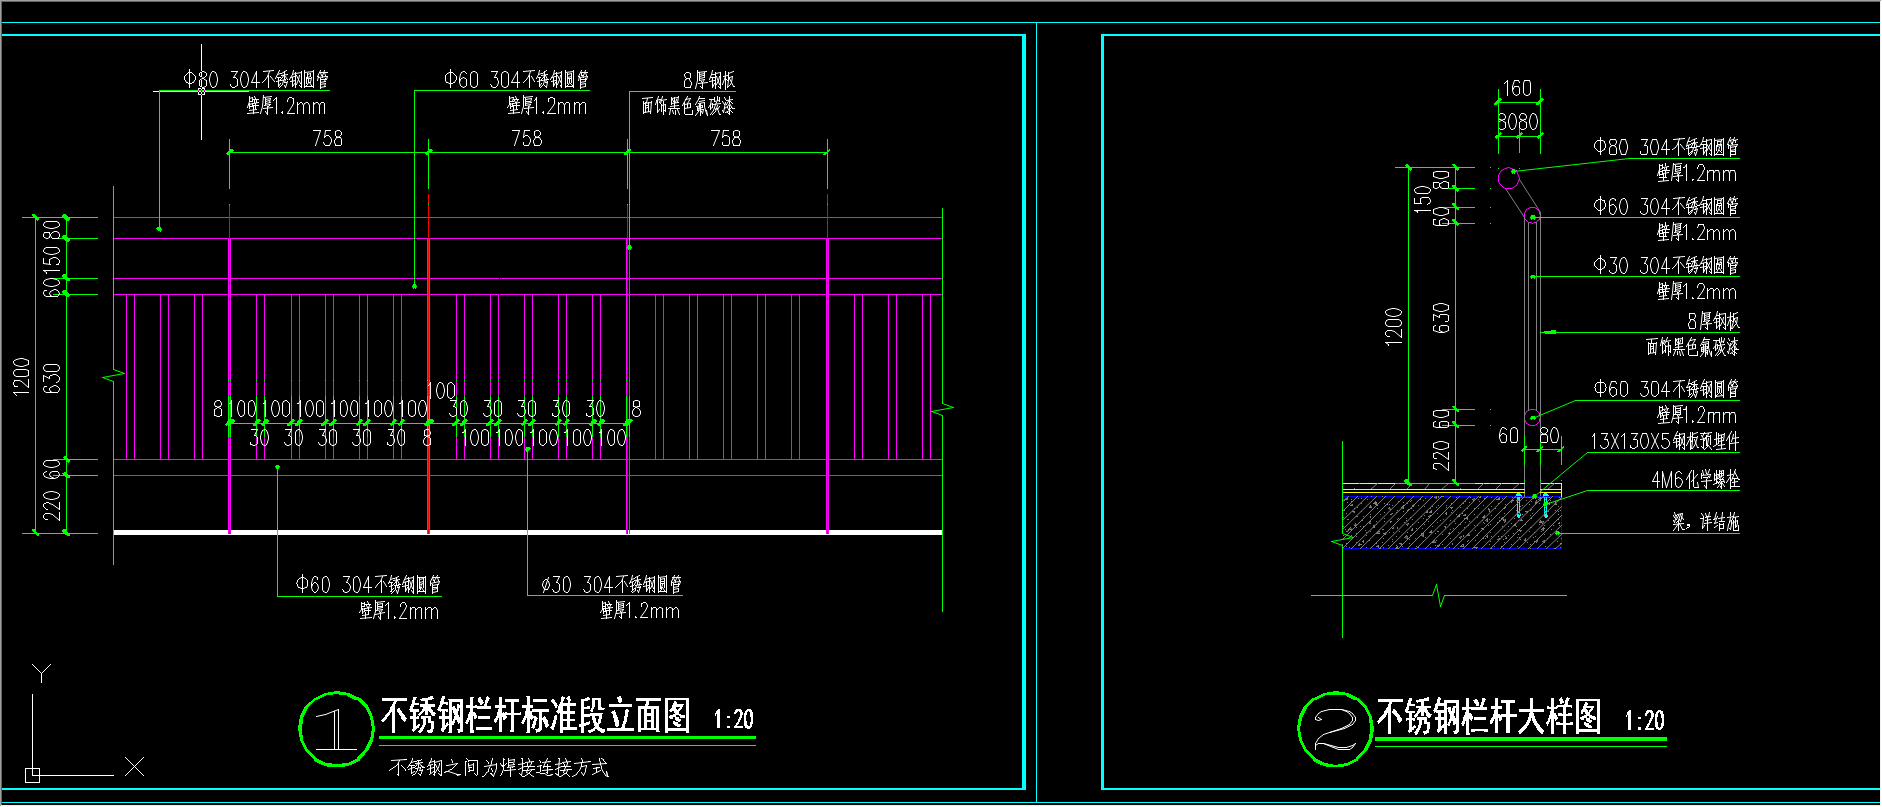The width and height of the screenshot is (1882, 807).
Task: Select the 梁，详结施 annotation text
Action: point(1705,522)
